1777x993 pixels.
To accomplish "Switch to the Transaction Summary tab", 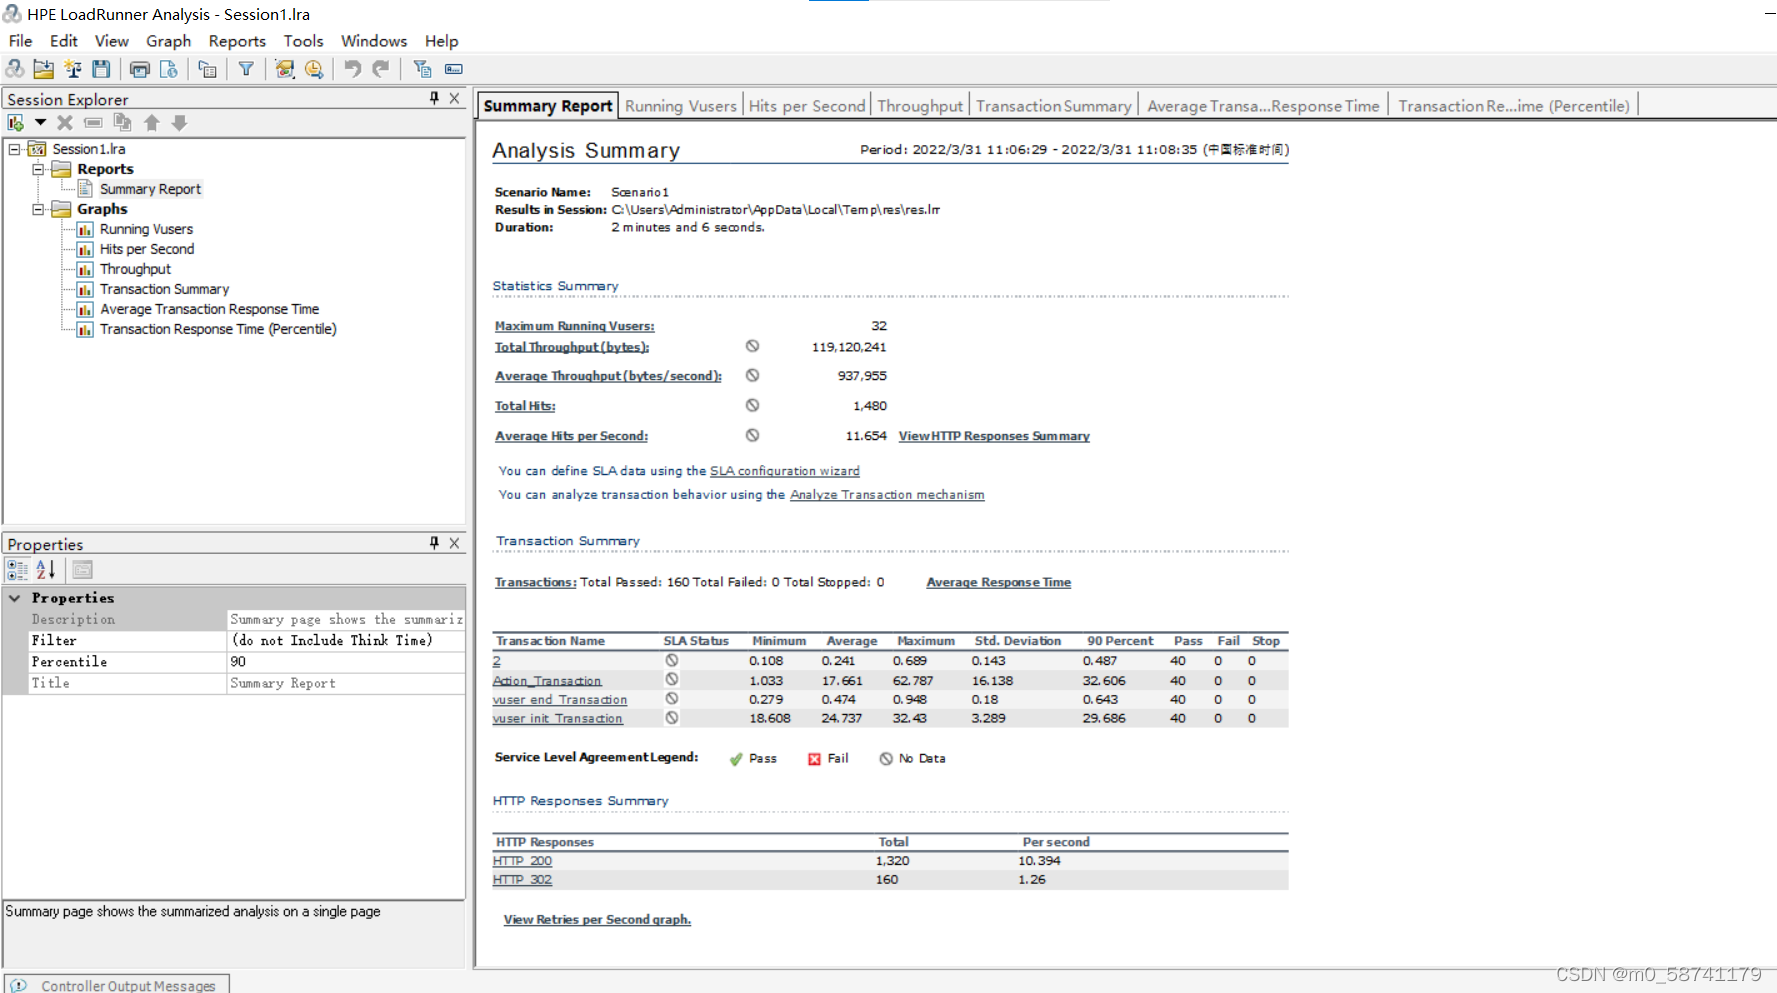I will pos(1054,106).
